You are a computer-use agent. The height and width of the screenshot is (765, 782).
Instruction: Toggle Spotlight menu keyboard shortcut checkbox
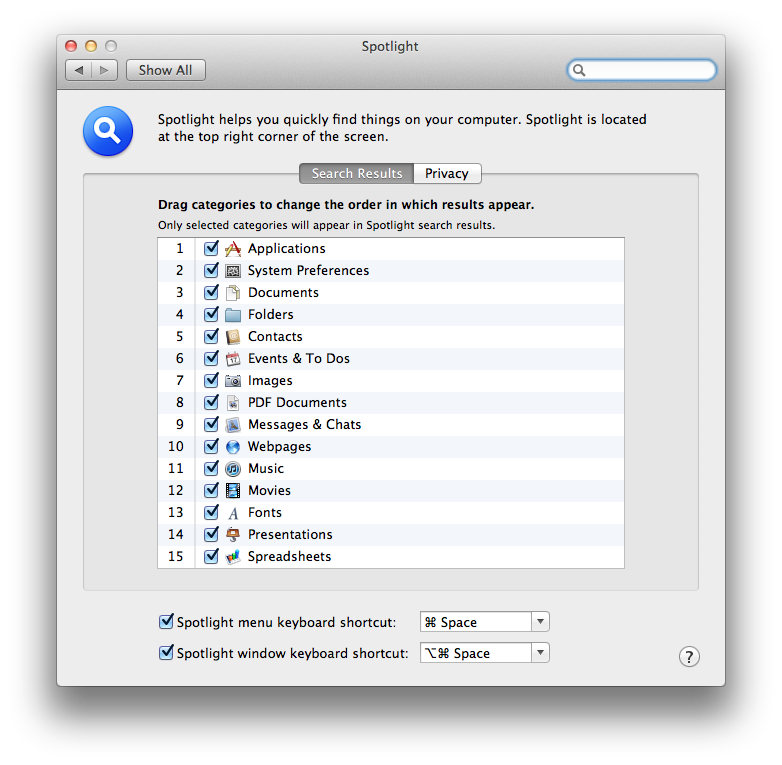tap(166, 621)
